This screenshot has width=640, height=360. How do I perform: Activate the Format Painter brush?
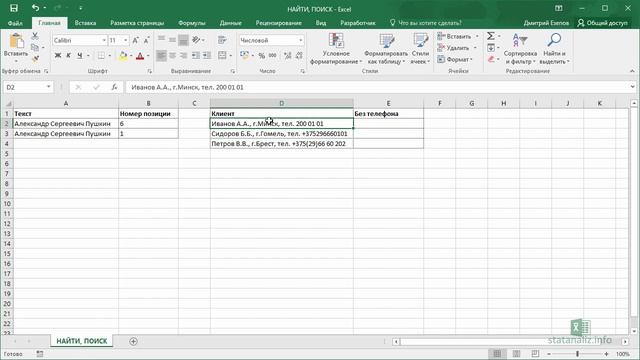click(35, 59)
